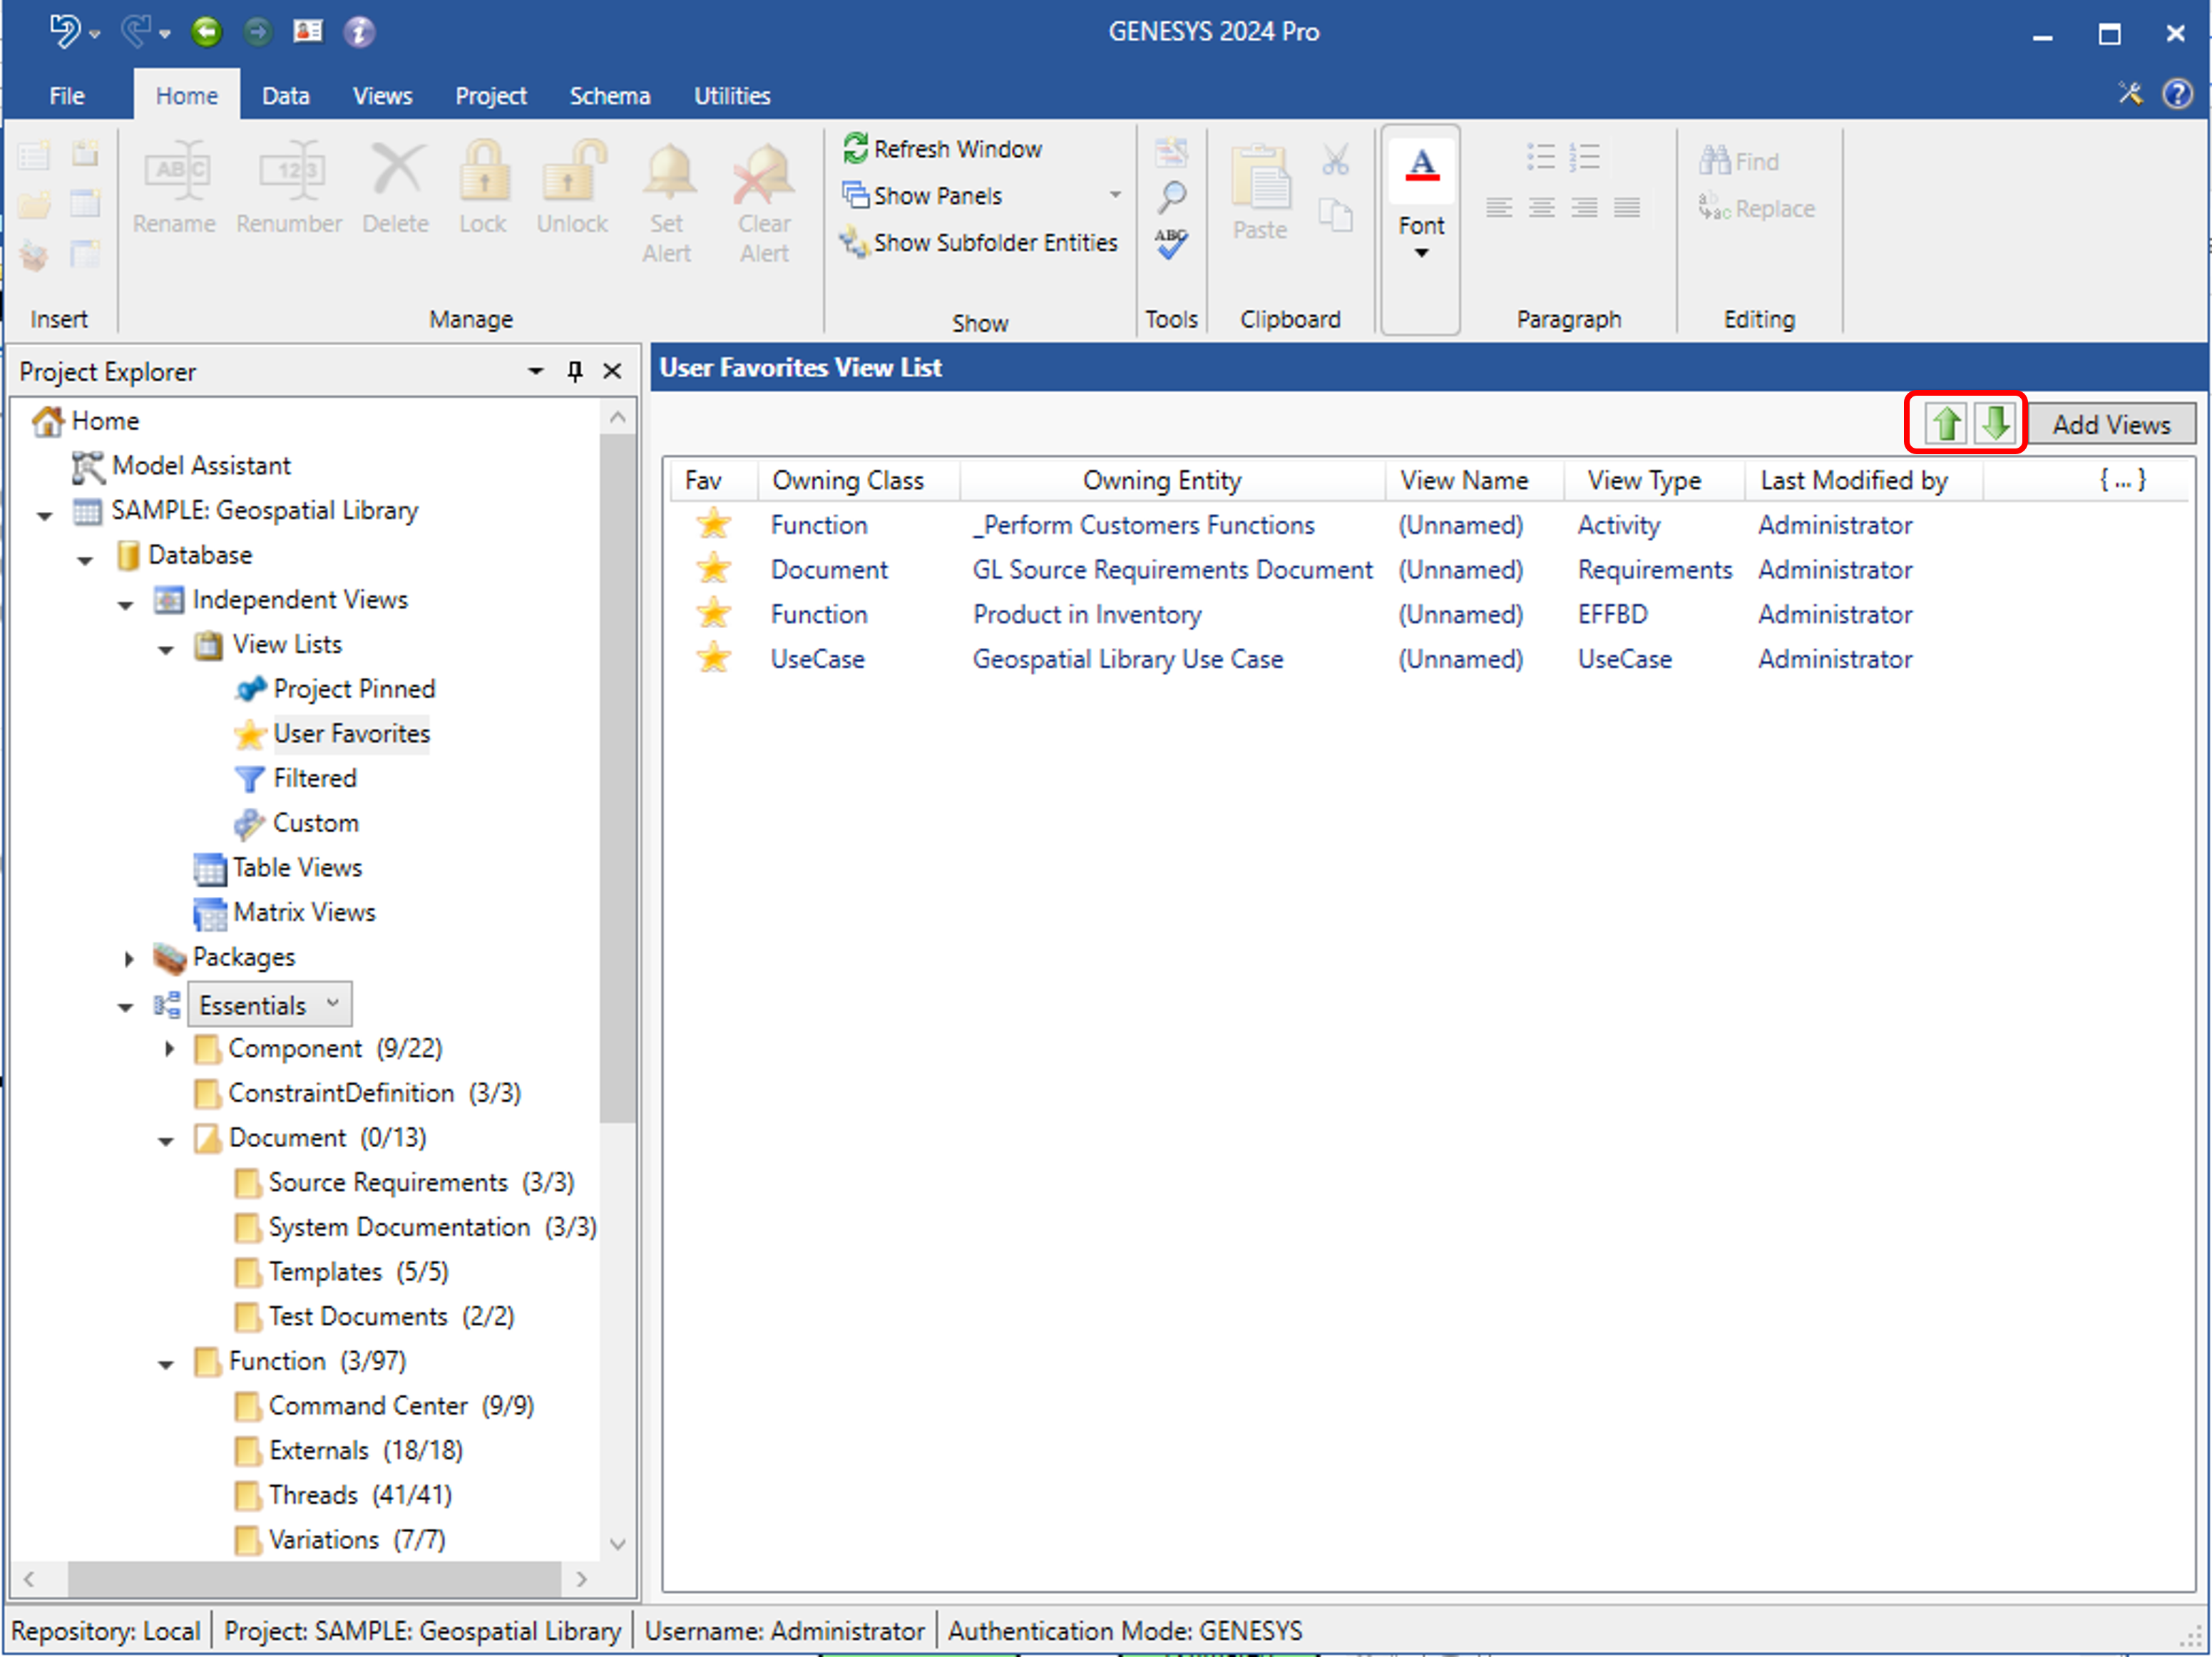This screenshot has width=2212, height=1657.
Task: Click the Add Views button
Action: tap(2111, 425)
